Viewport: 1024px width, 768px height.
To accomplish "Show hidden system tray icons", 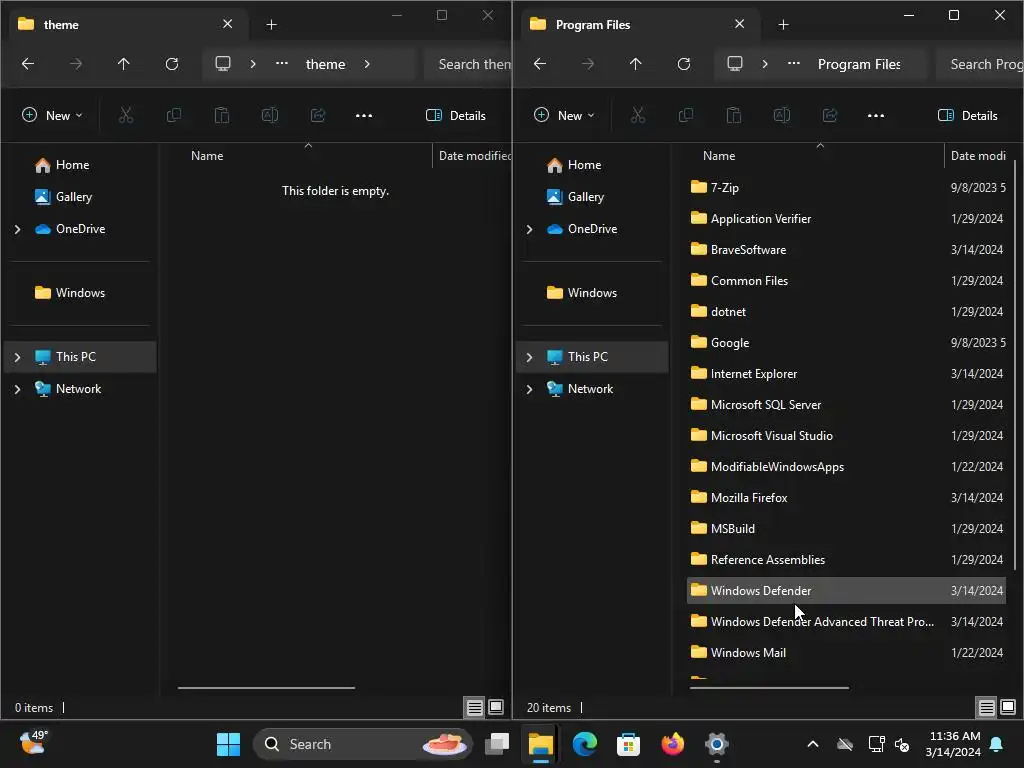I will coord(813,744).
